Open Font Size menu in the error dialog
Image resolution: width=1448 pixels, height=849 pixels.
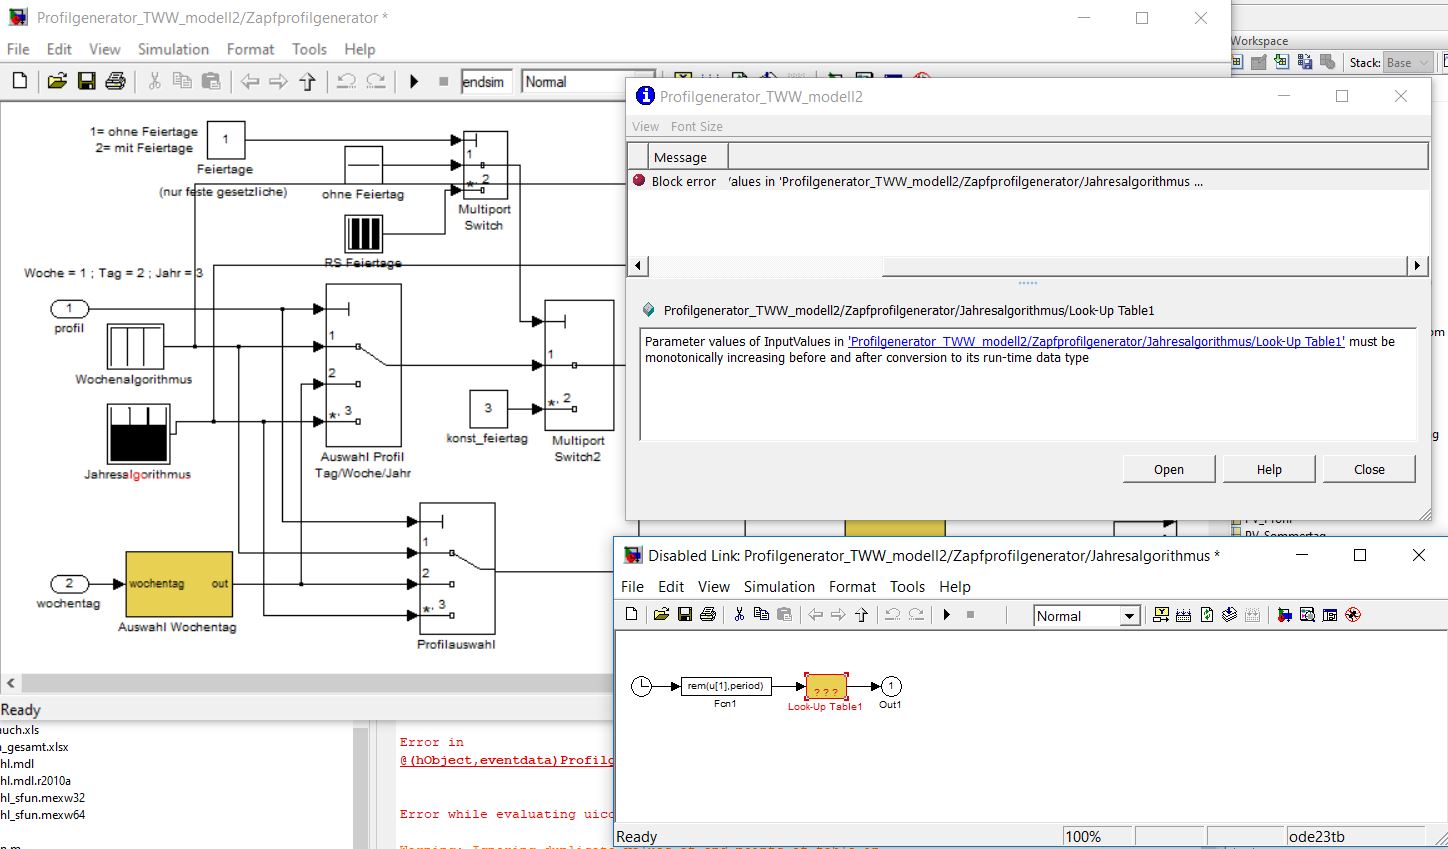pyautogui.click(x=696, y=126)
